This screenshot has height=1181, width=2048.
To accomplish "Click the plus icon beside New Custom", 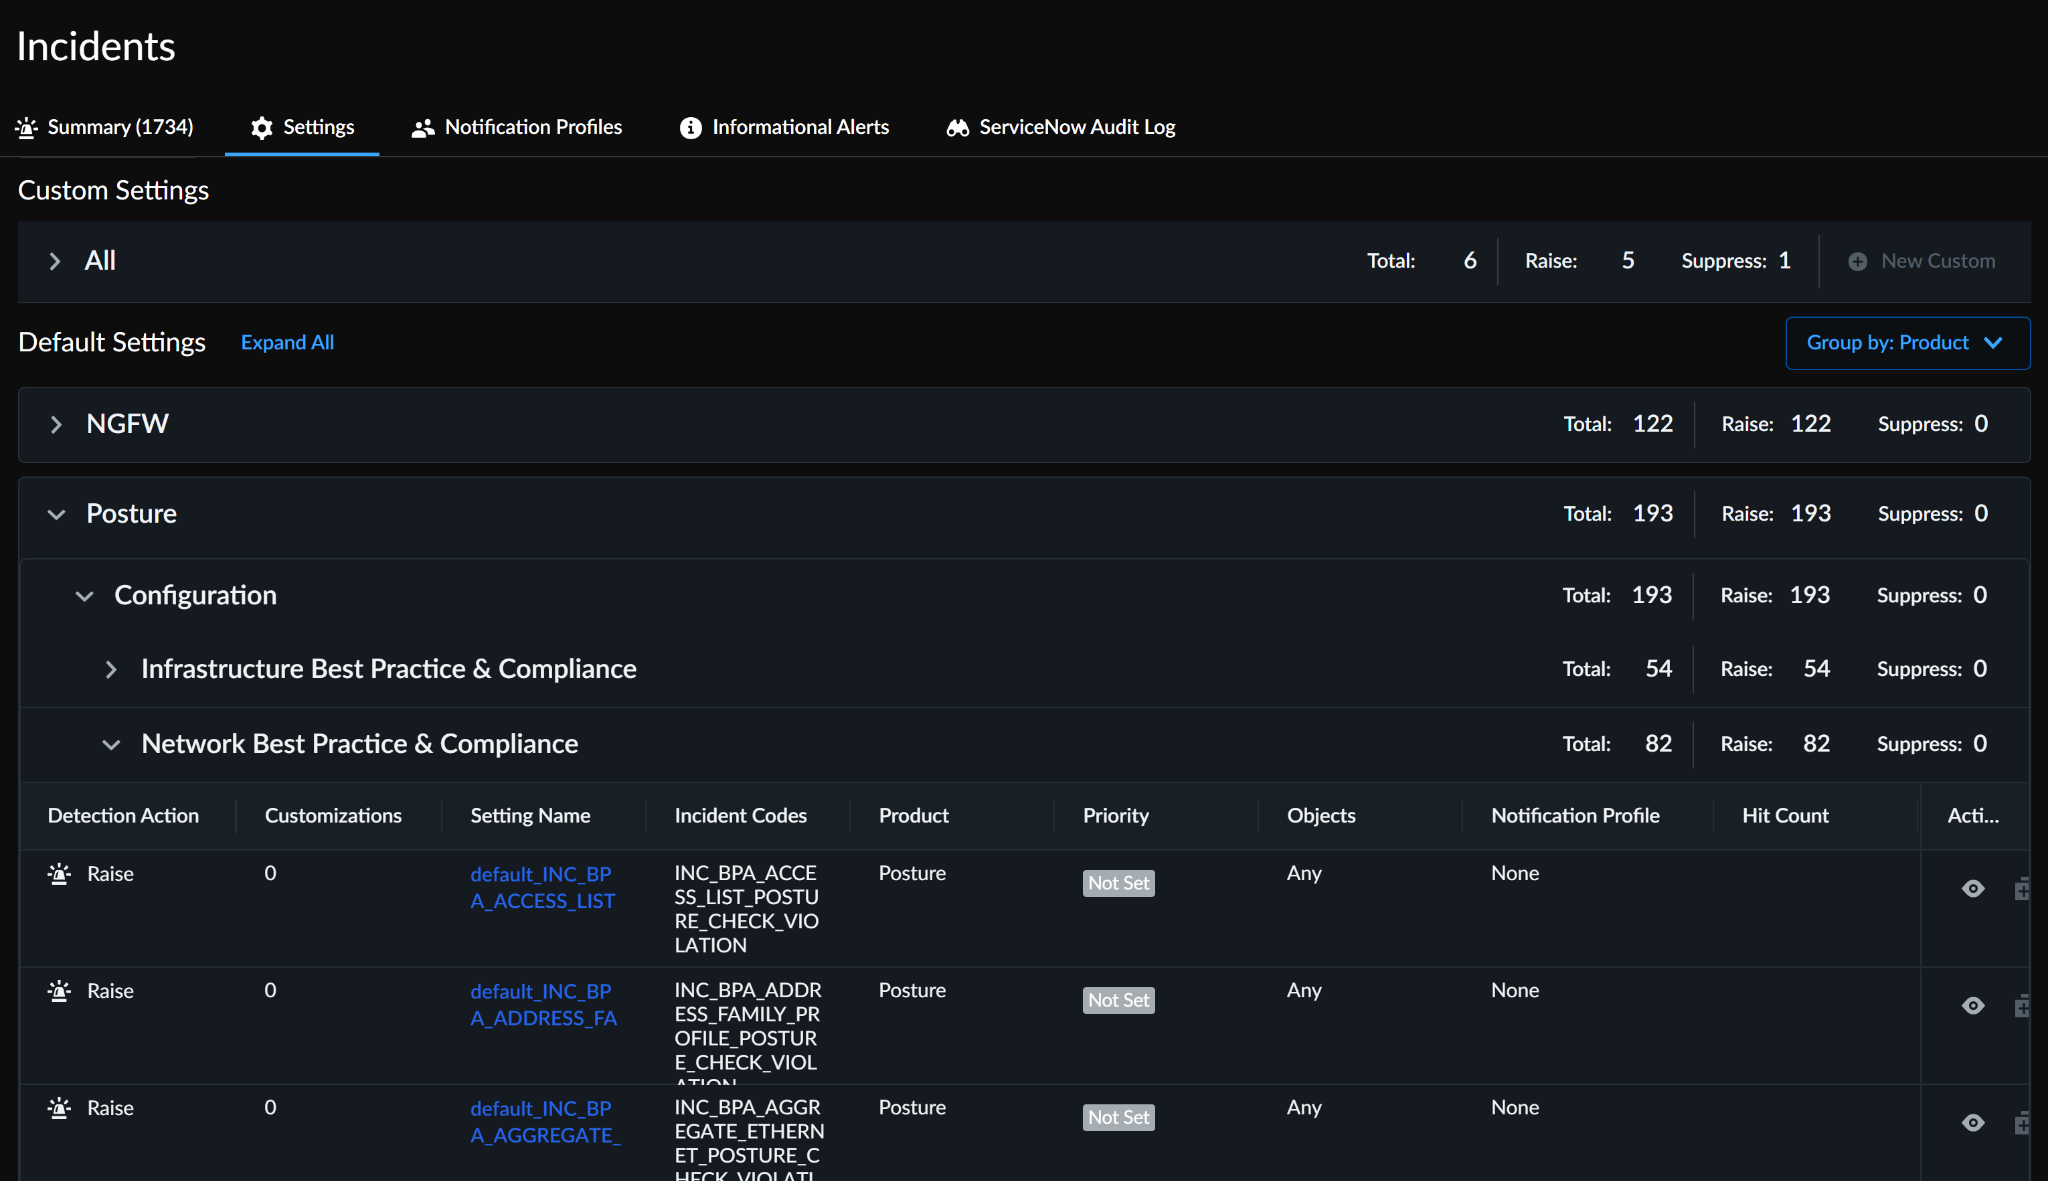I will (x=1857, y=261).
